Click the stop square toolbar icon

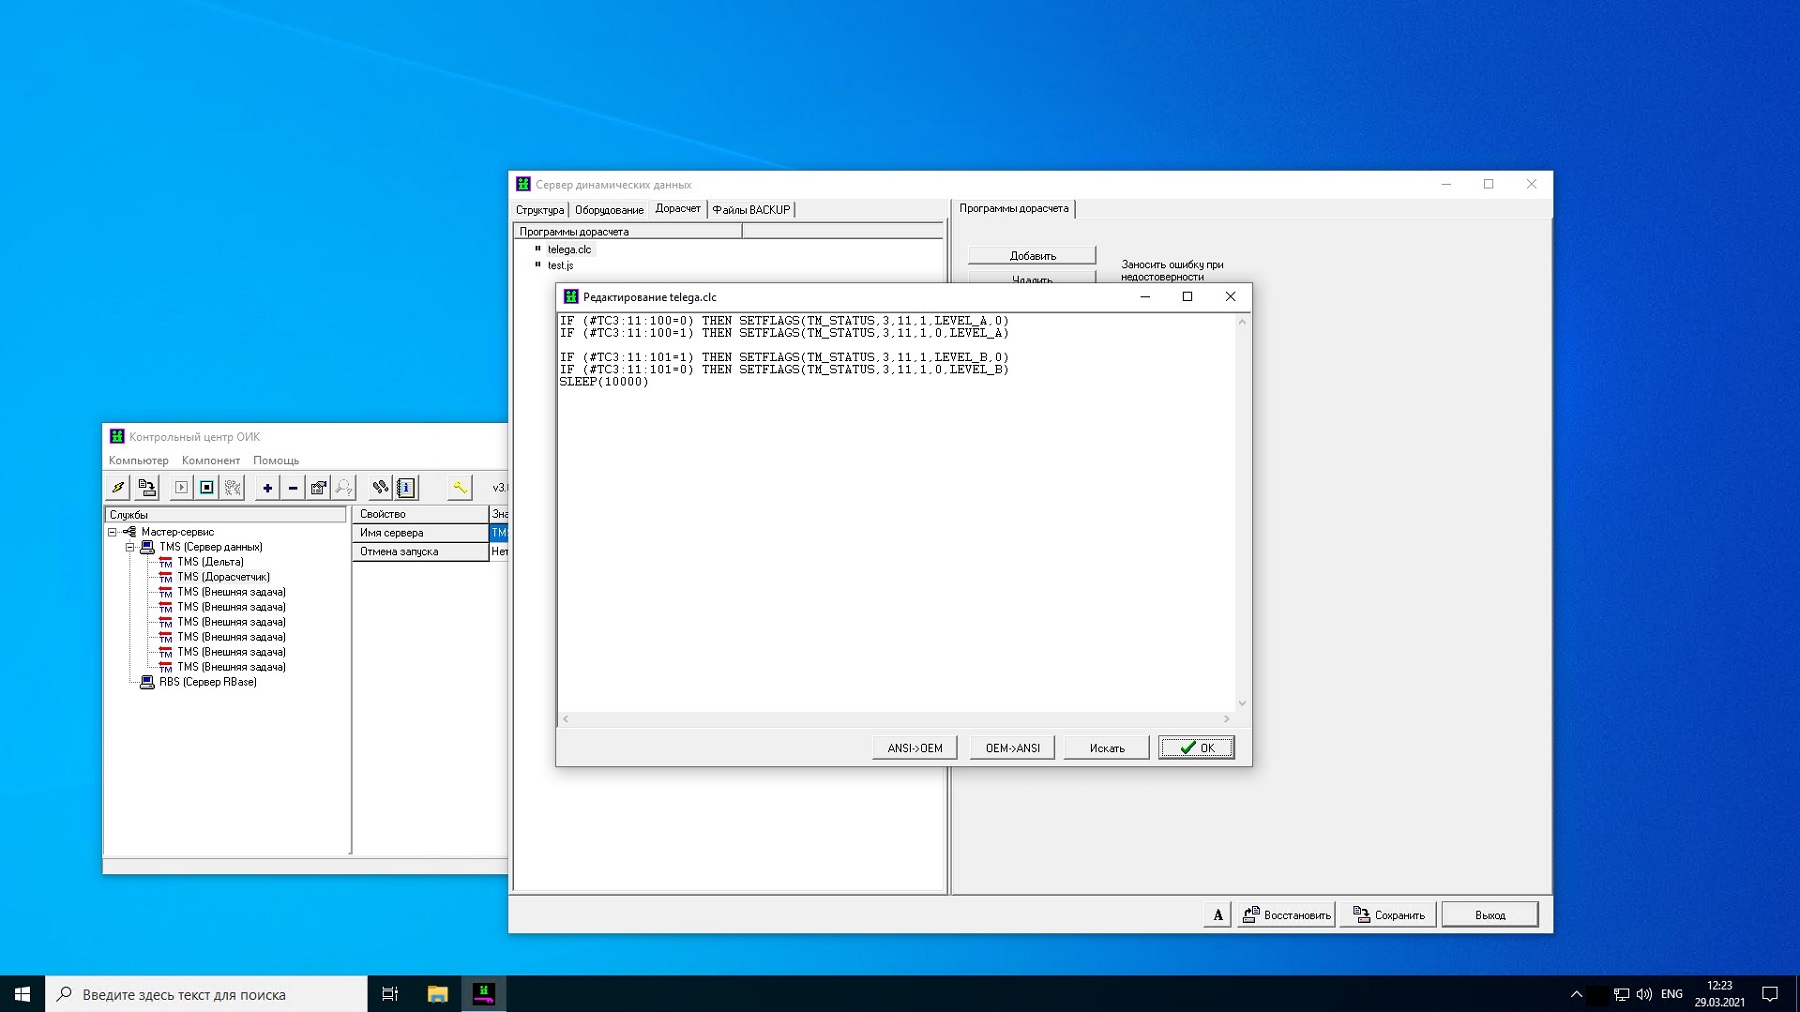coord(207,488)
